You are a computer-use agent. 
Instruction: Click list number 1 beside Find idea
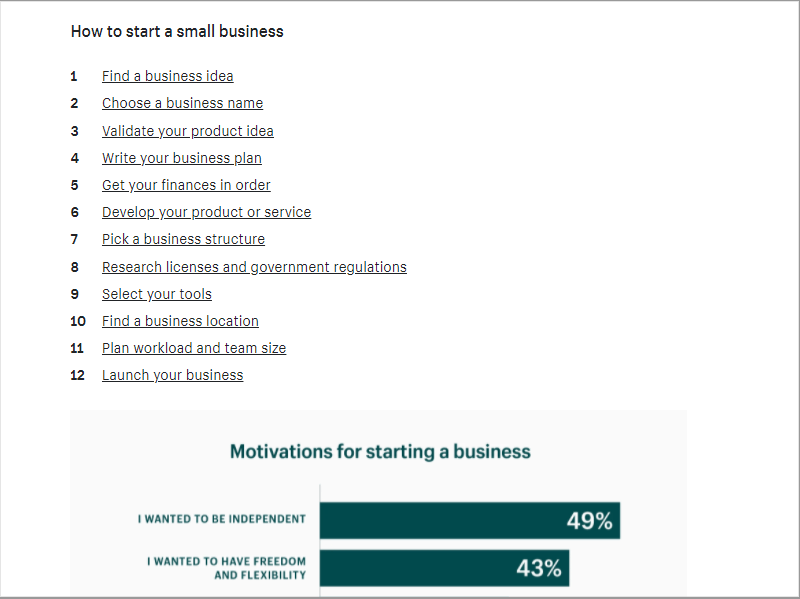coord(74,77)
